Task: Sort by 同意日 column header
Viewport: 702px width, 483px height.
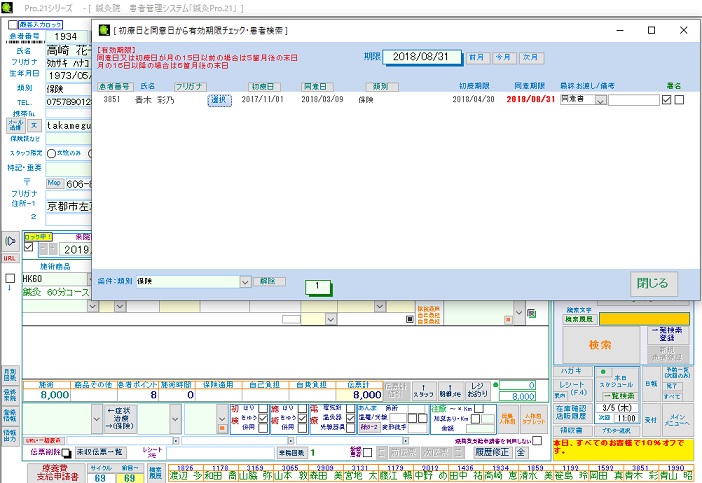Action: click(317, 86)
